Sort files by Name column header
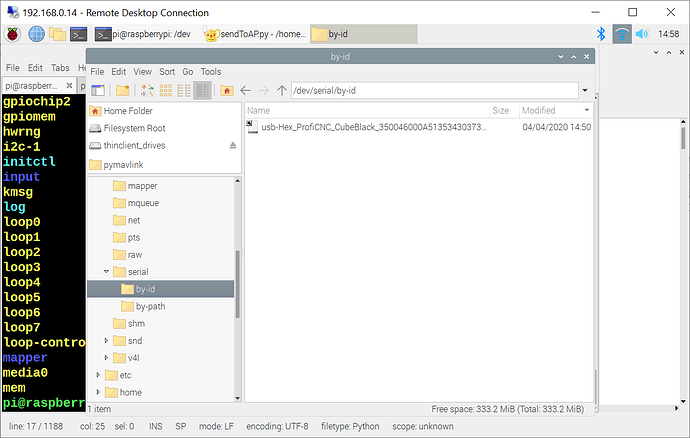 click(367, 110)
